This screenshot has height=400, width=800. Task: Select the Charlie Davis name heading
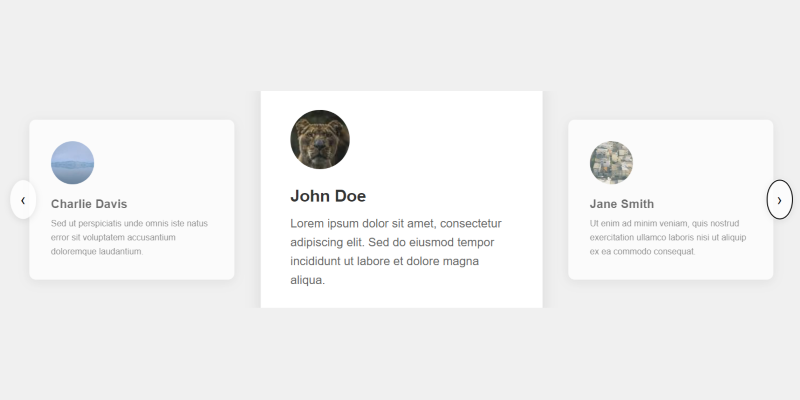click(x=89, y=204)
